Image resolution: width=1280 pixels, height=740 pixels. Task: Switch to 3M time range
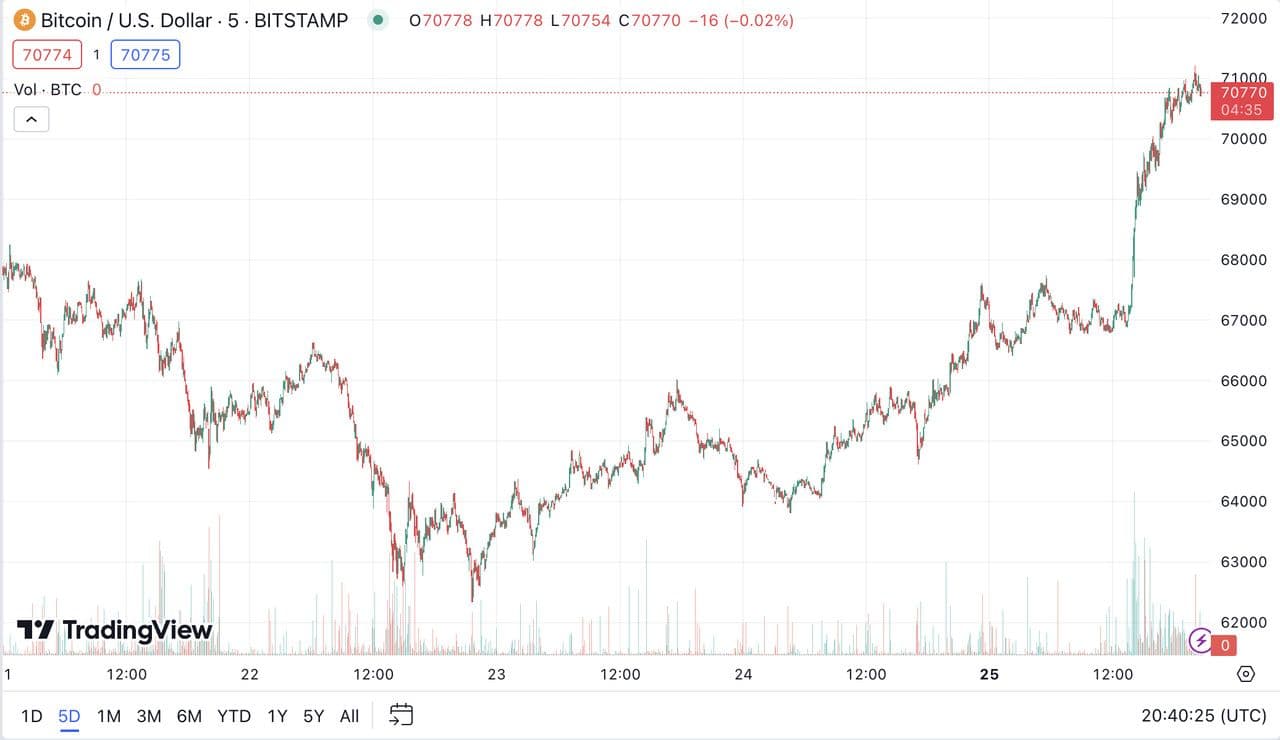[149, 716]
